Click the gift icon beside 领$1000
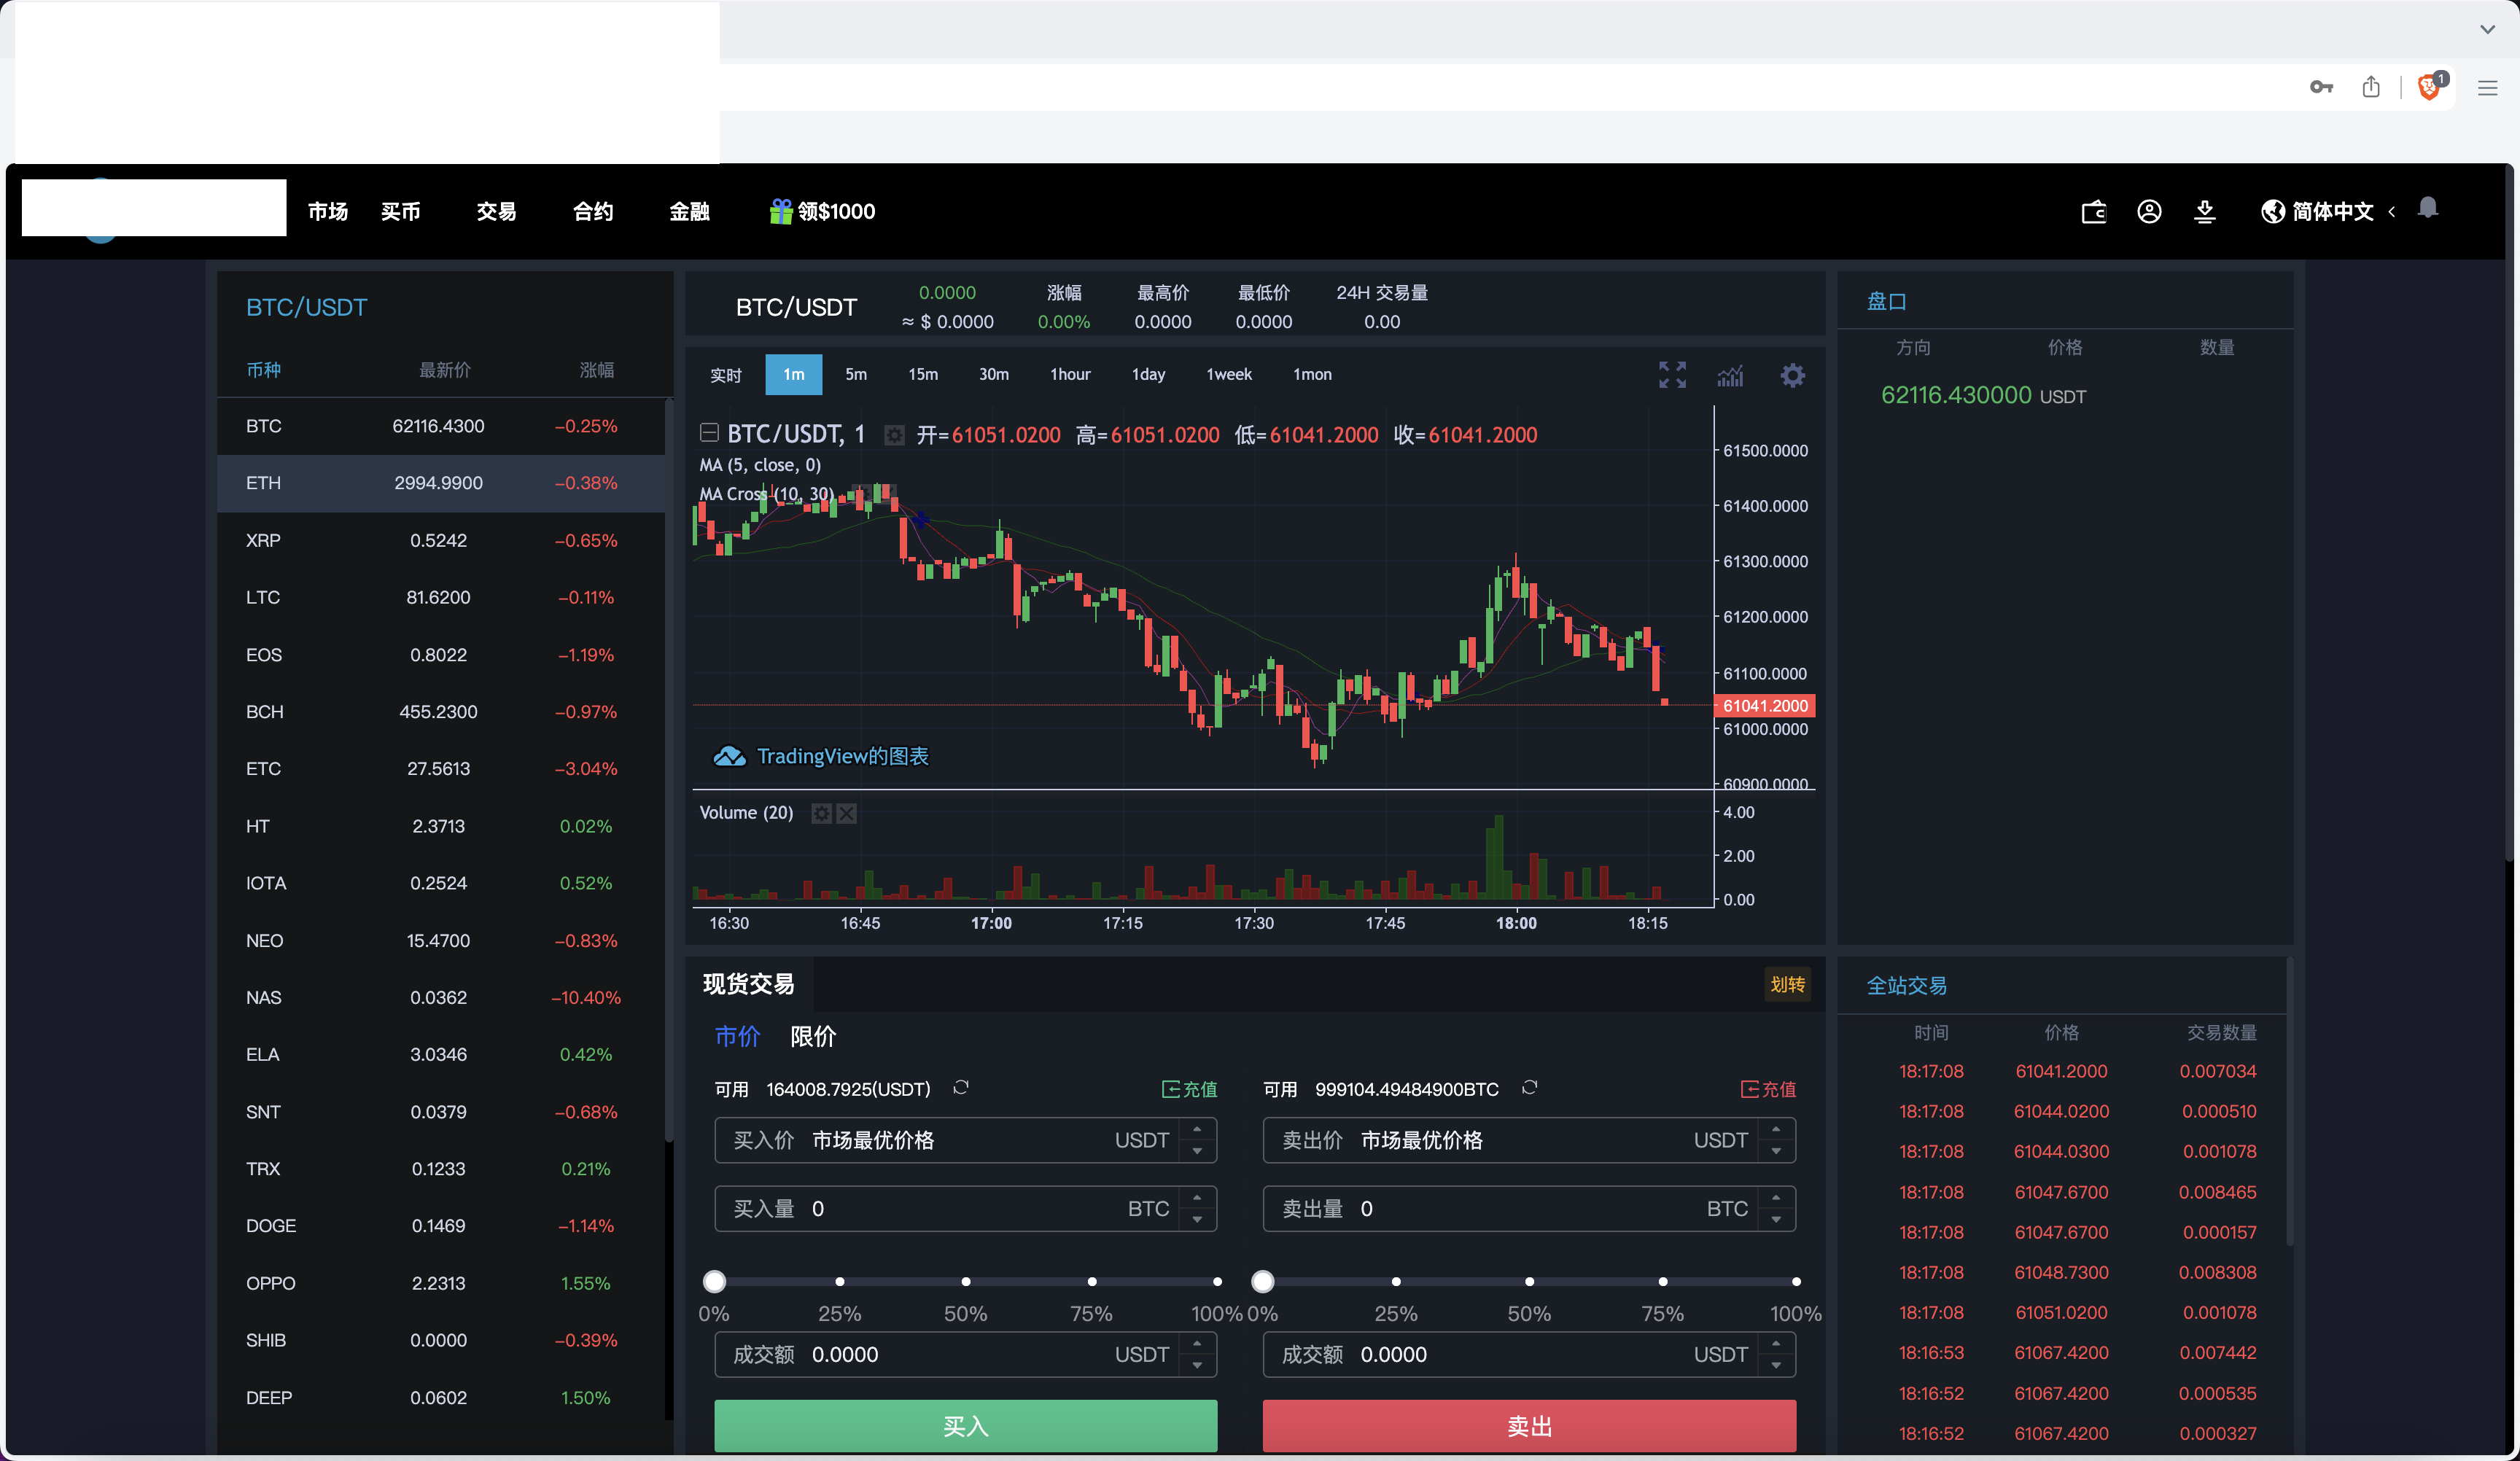Viewport: 2520px width, 1461px height. pos(781,211)
